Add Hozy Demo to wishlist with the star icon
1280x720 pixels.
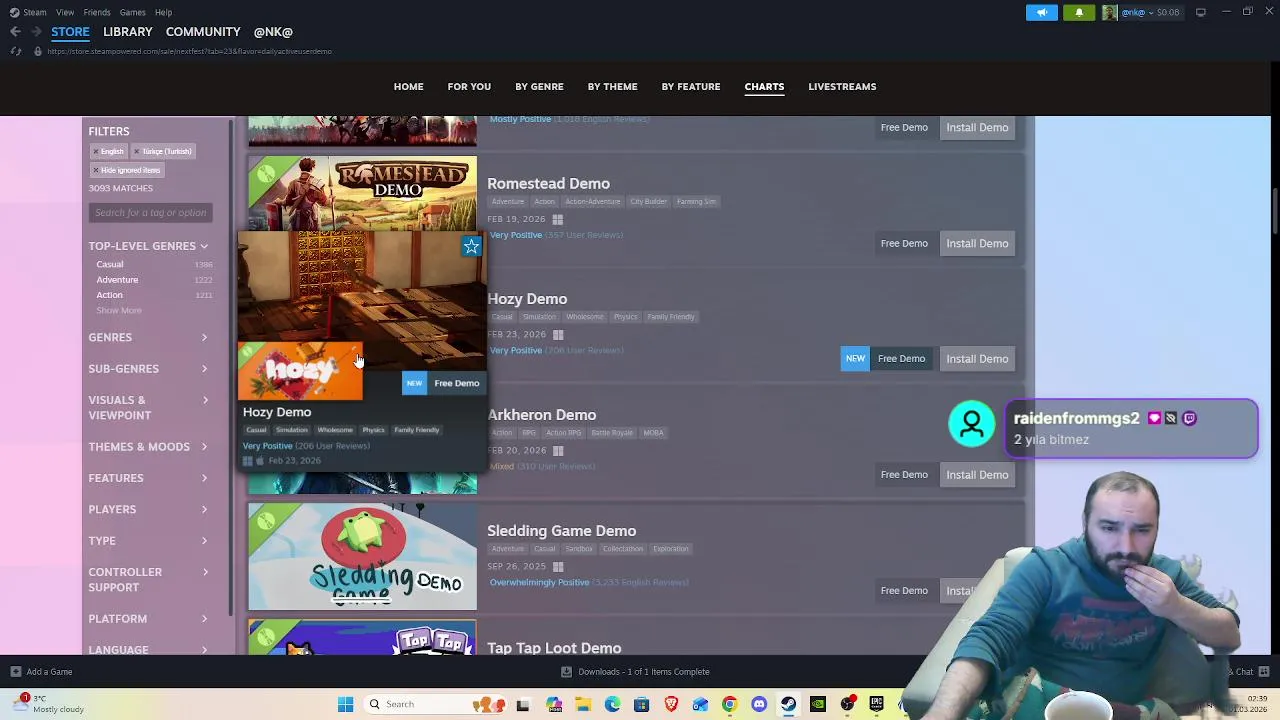(x=471, y=246)
